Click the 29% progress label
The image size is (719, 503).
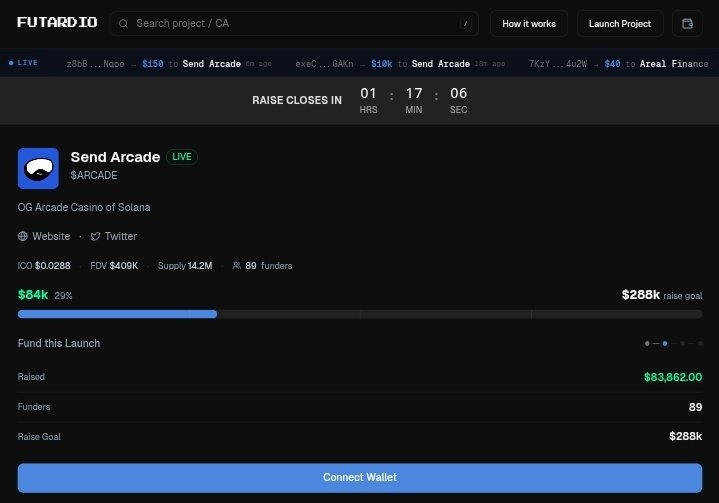[x=63, y=296]
